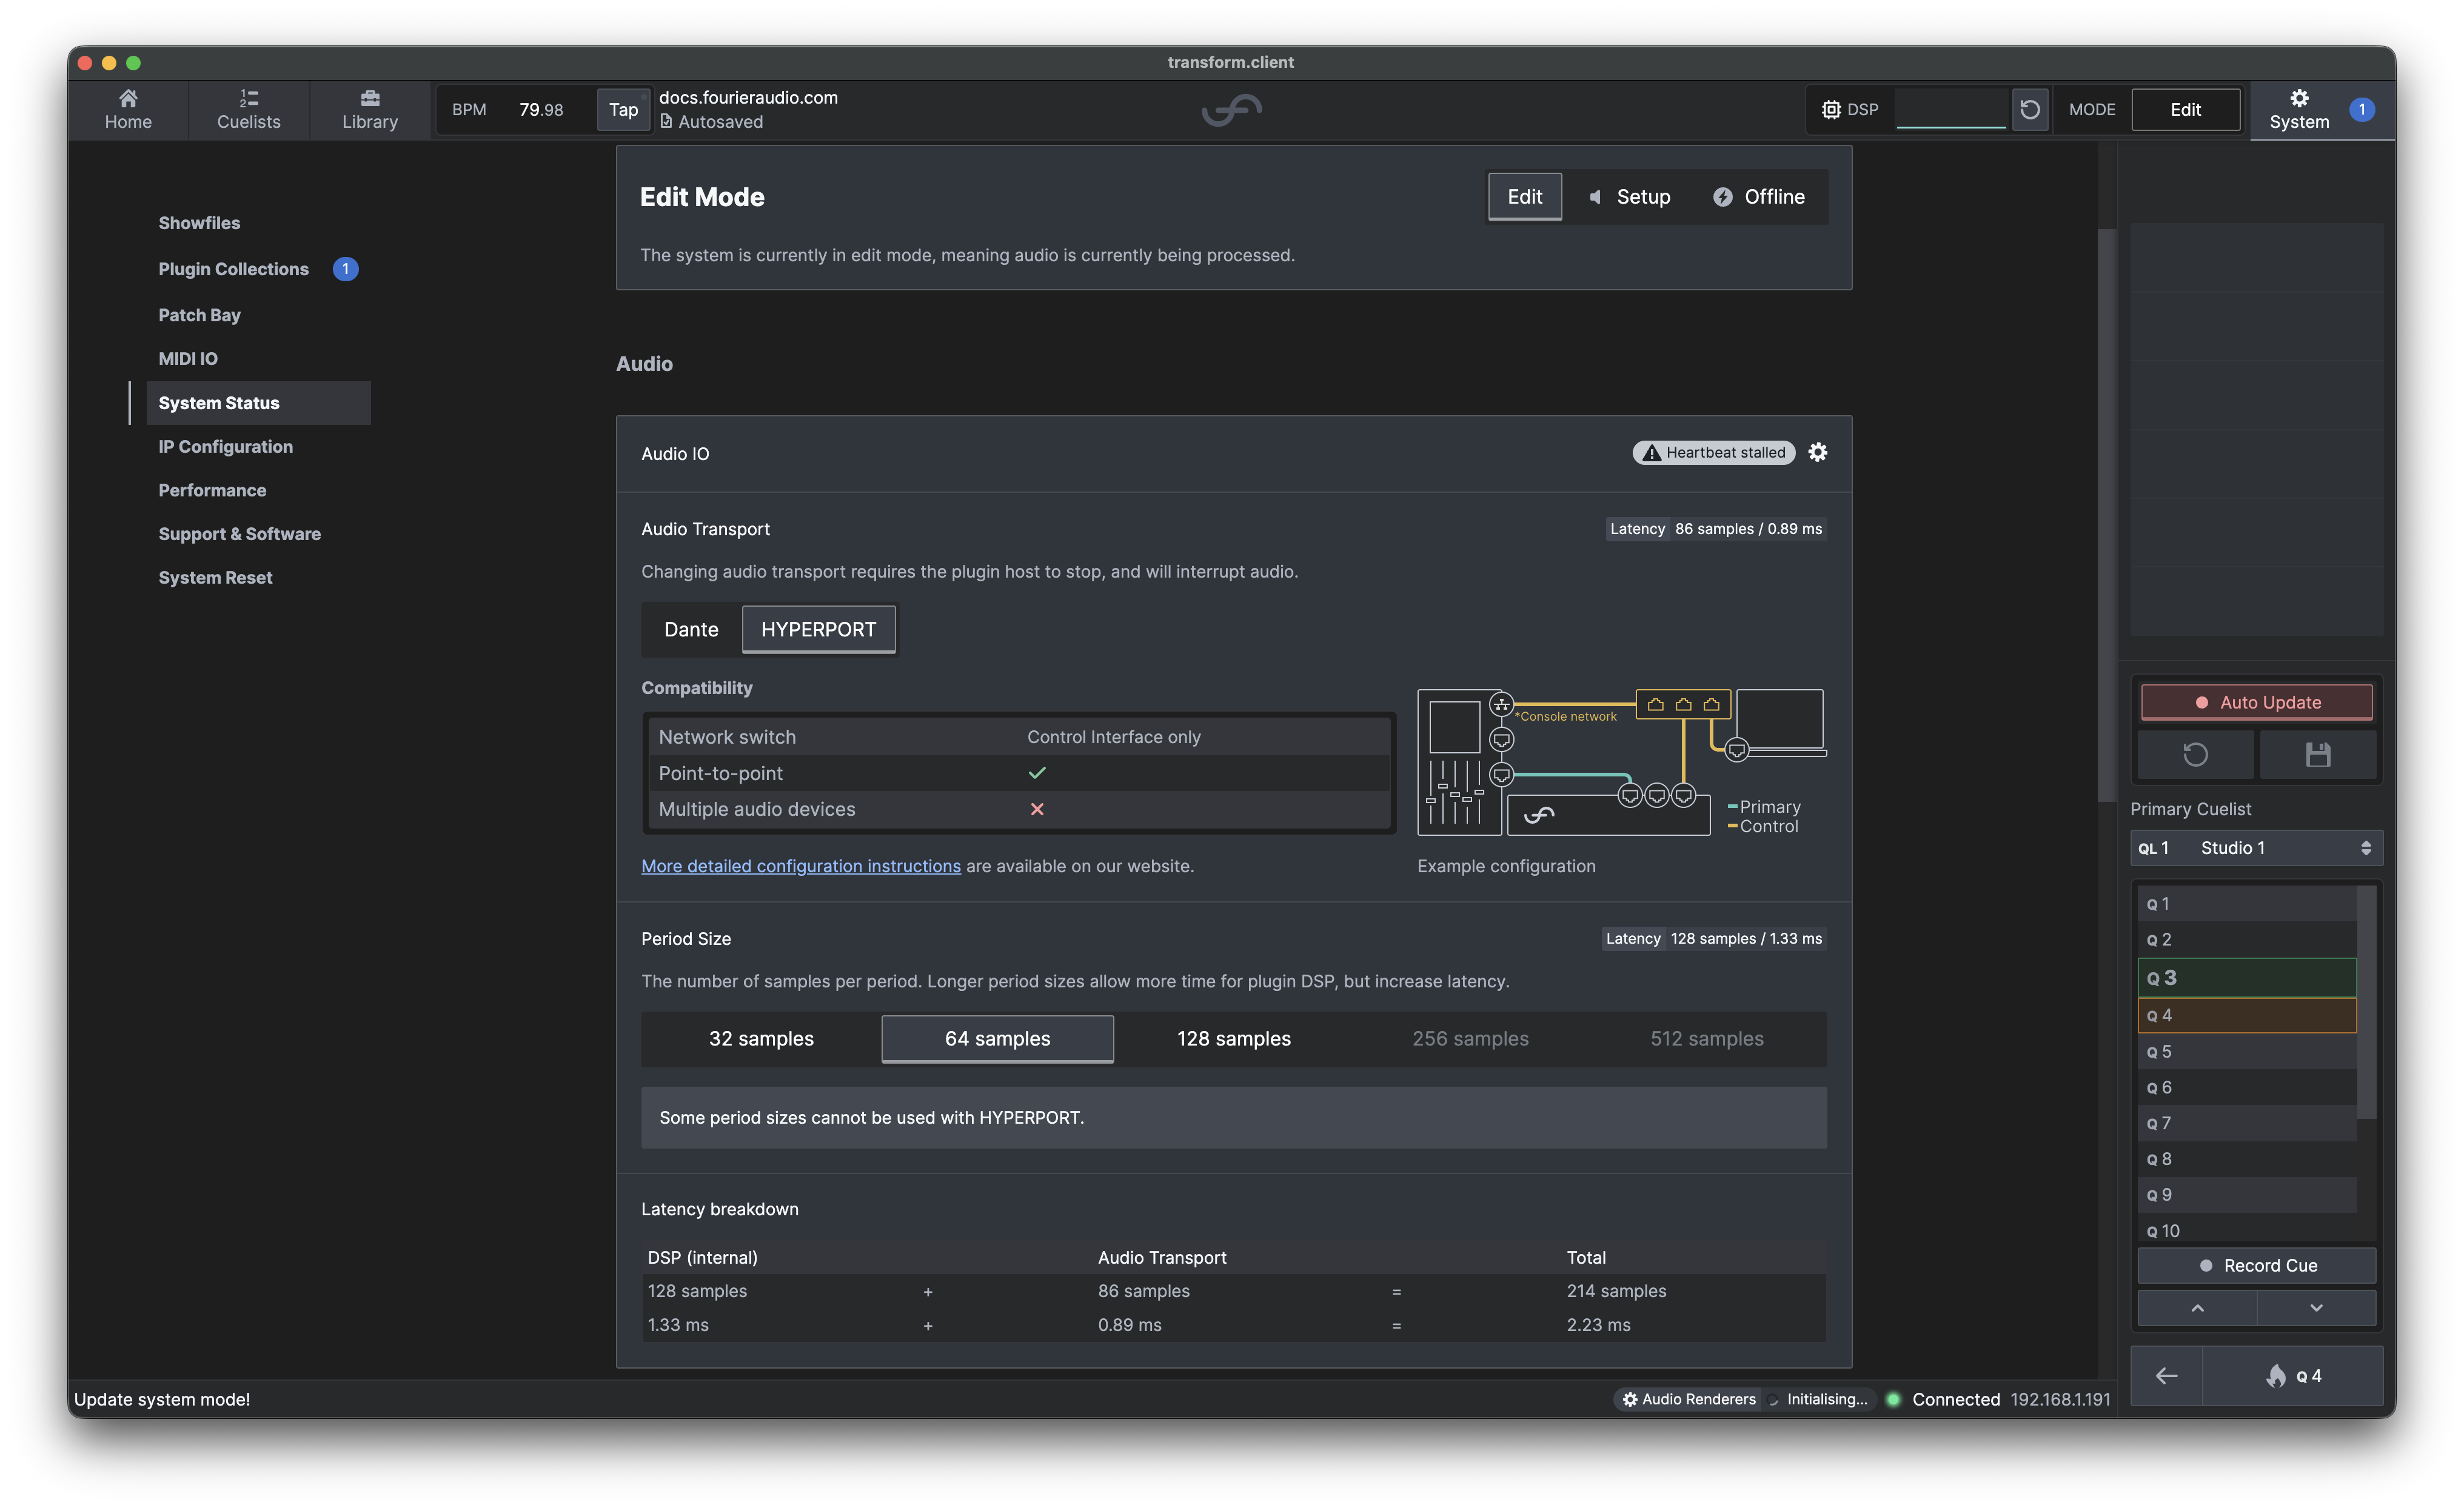Select cue Q 5 in the cuelist
The image size is (2464, 1508).
2246,1051
